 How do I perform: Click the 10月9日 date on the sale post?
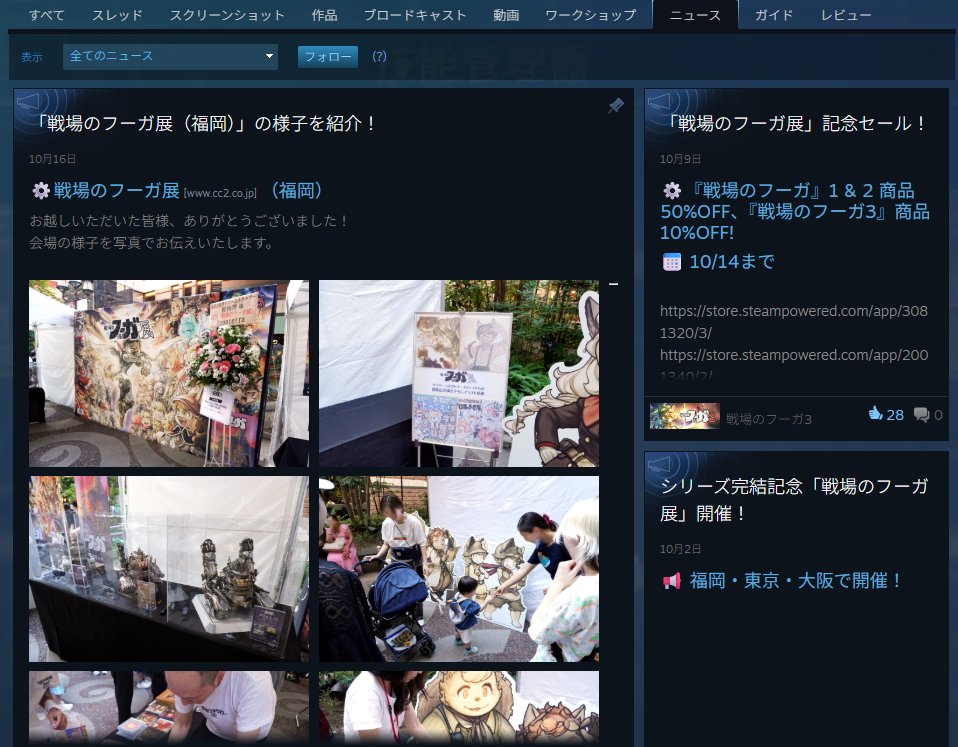pyautogui.click(x=680, y=159)
